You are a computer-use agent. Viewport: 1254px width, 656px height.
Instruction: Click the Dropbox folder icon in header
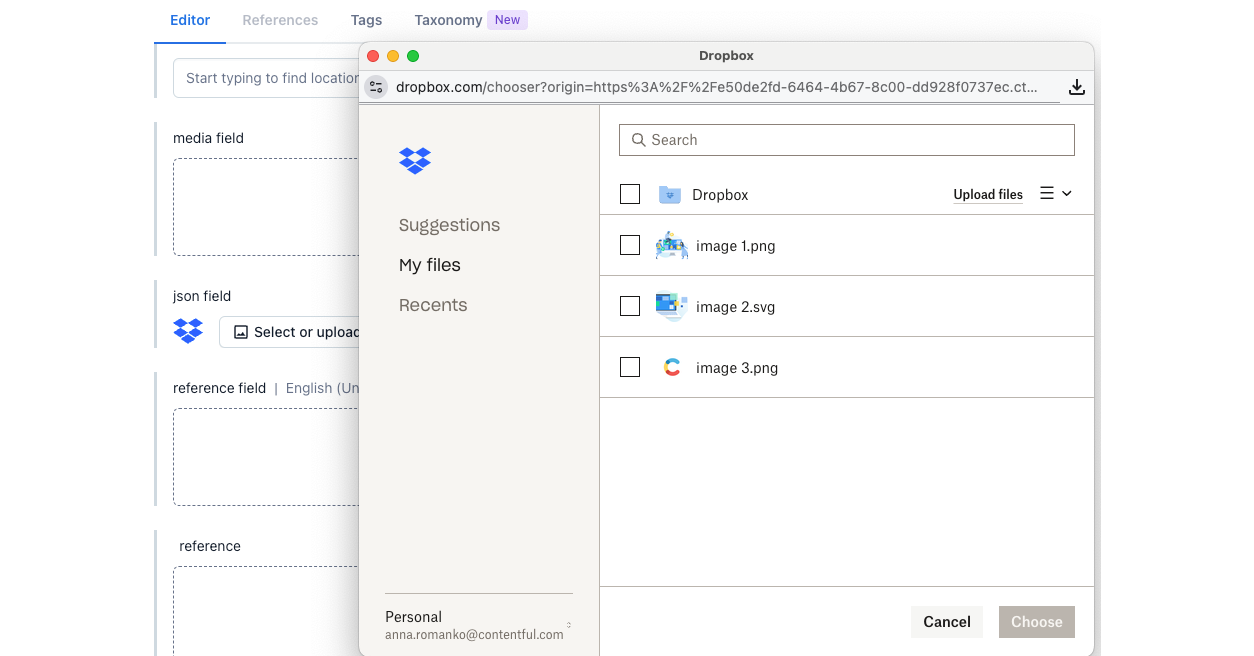[x=670, y=195]
